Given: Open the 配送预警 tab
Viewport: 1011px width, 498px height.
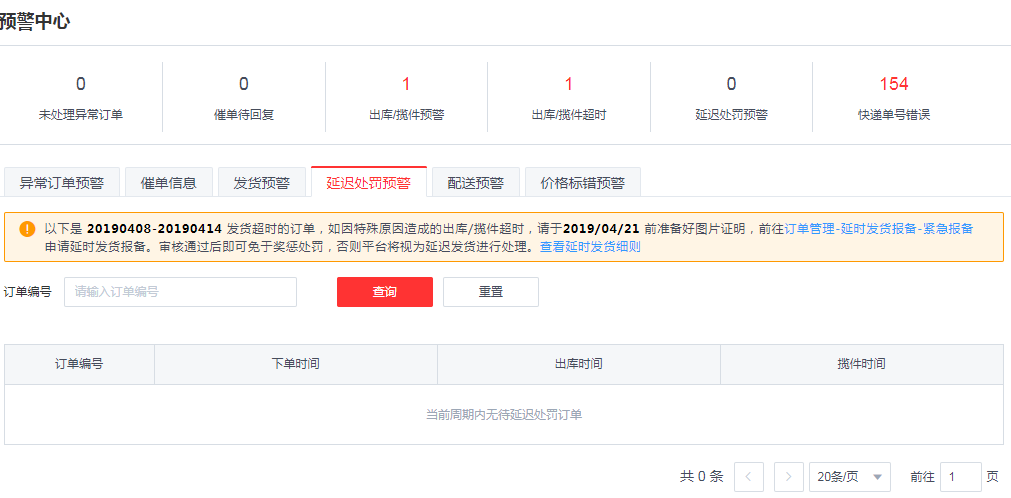Looking at the screenshot, I should coord(475,183).
